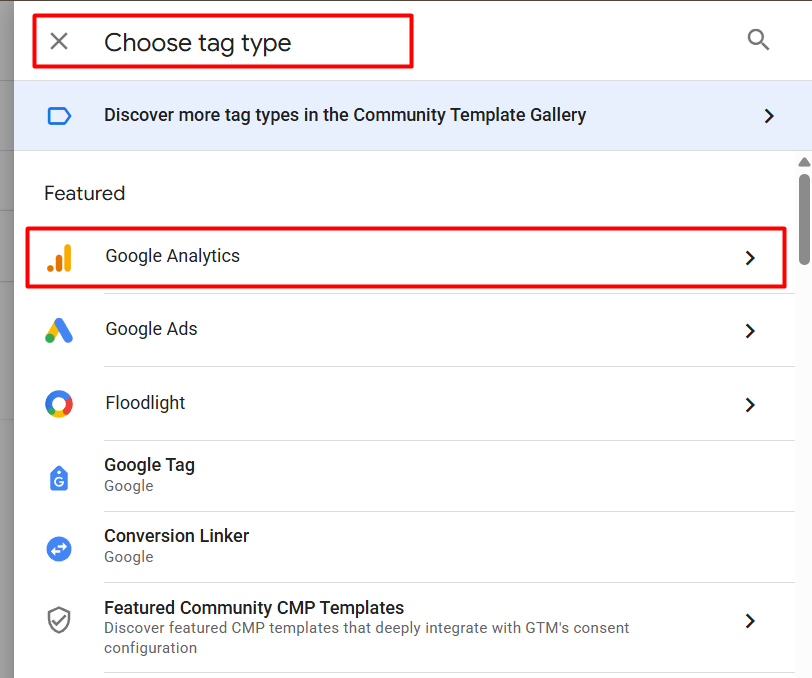
Task: Click the Google Ads logo icon
Action: (x=59, y=330)
